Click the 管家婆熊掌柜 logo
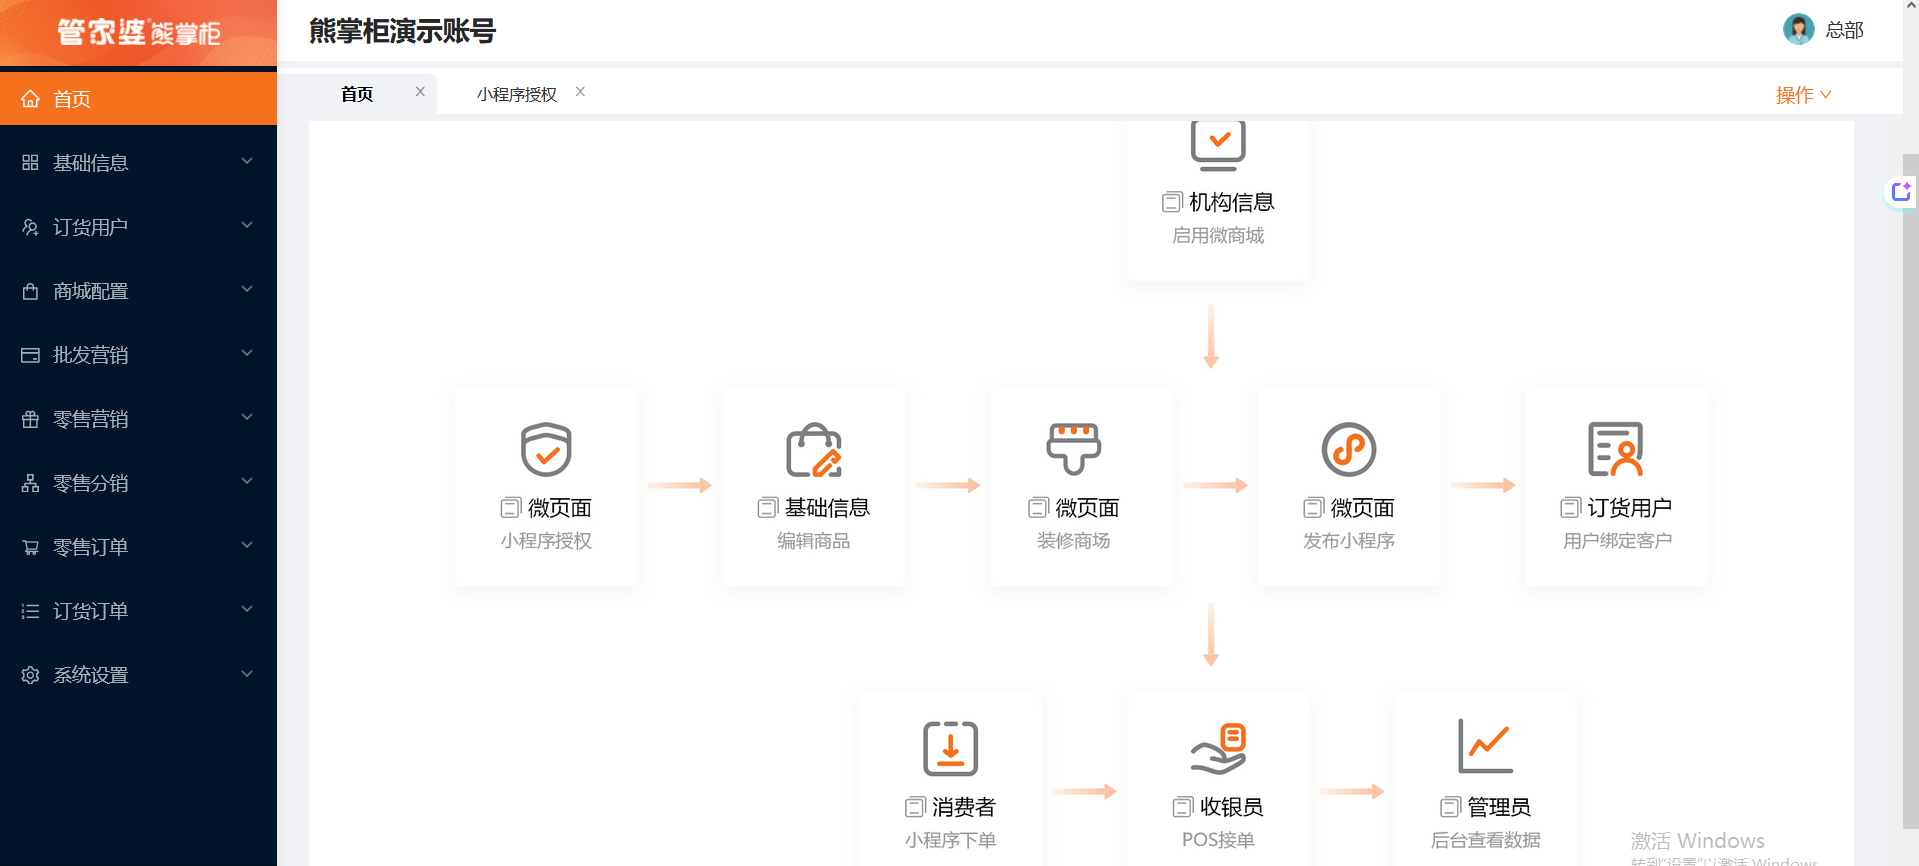The image size is (1919, 866). (138, 33)
